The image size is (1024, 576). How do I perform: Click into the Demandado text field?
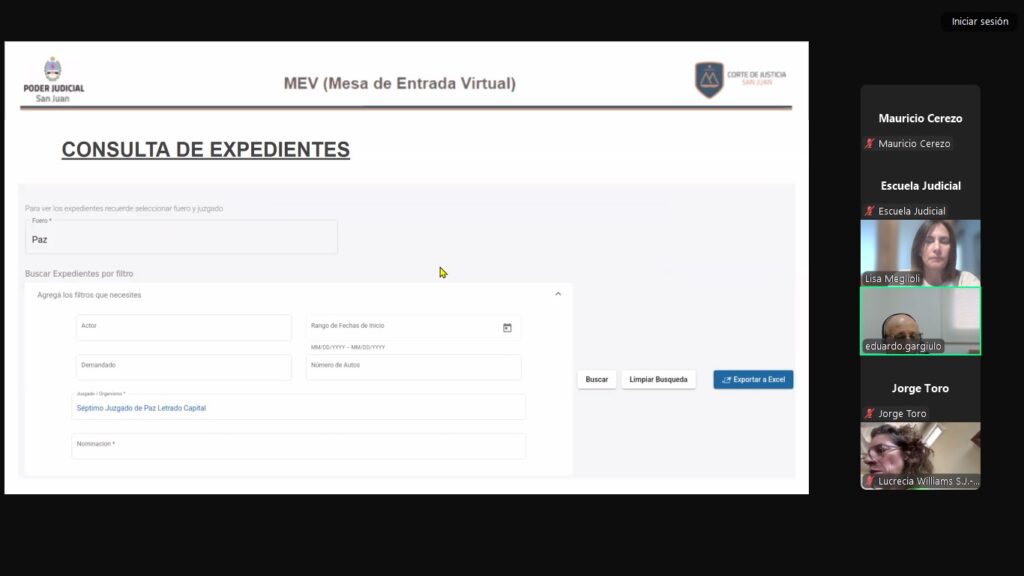coord(183,367)
